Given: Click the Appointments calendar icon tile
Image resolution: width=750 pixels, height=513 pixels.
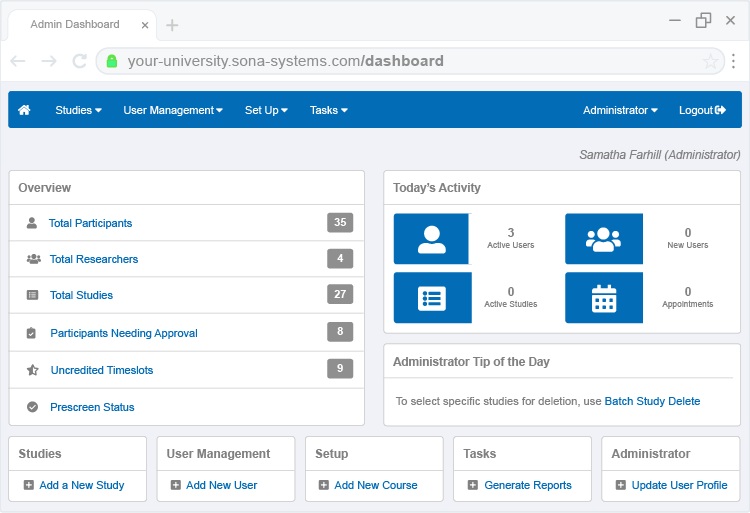Looking at the screenshot, I should point(603,298).
